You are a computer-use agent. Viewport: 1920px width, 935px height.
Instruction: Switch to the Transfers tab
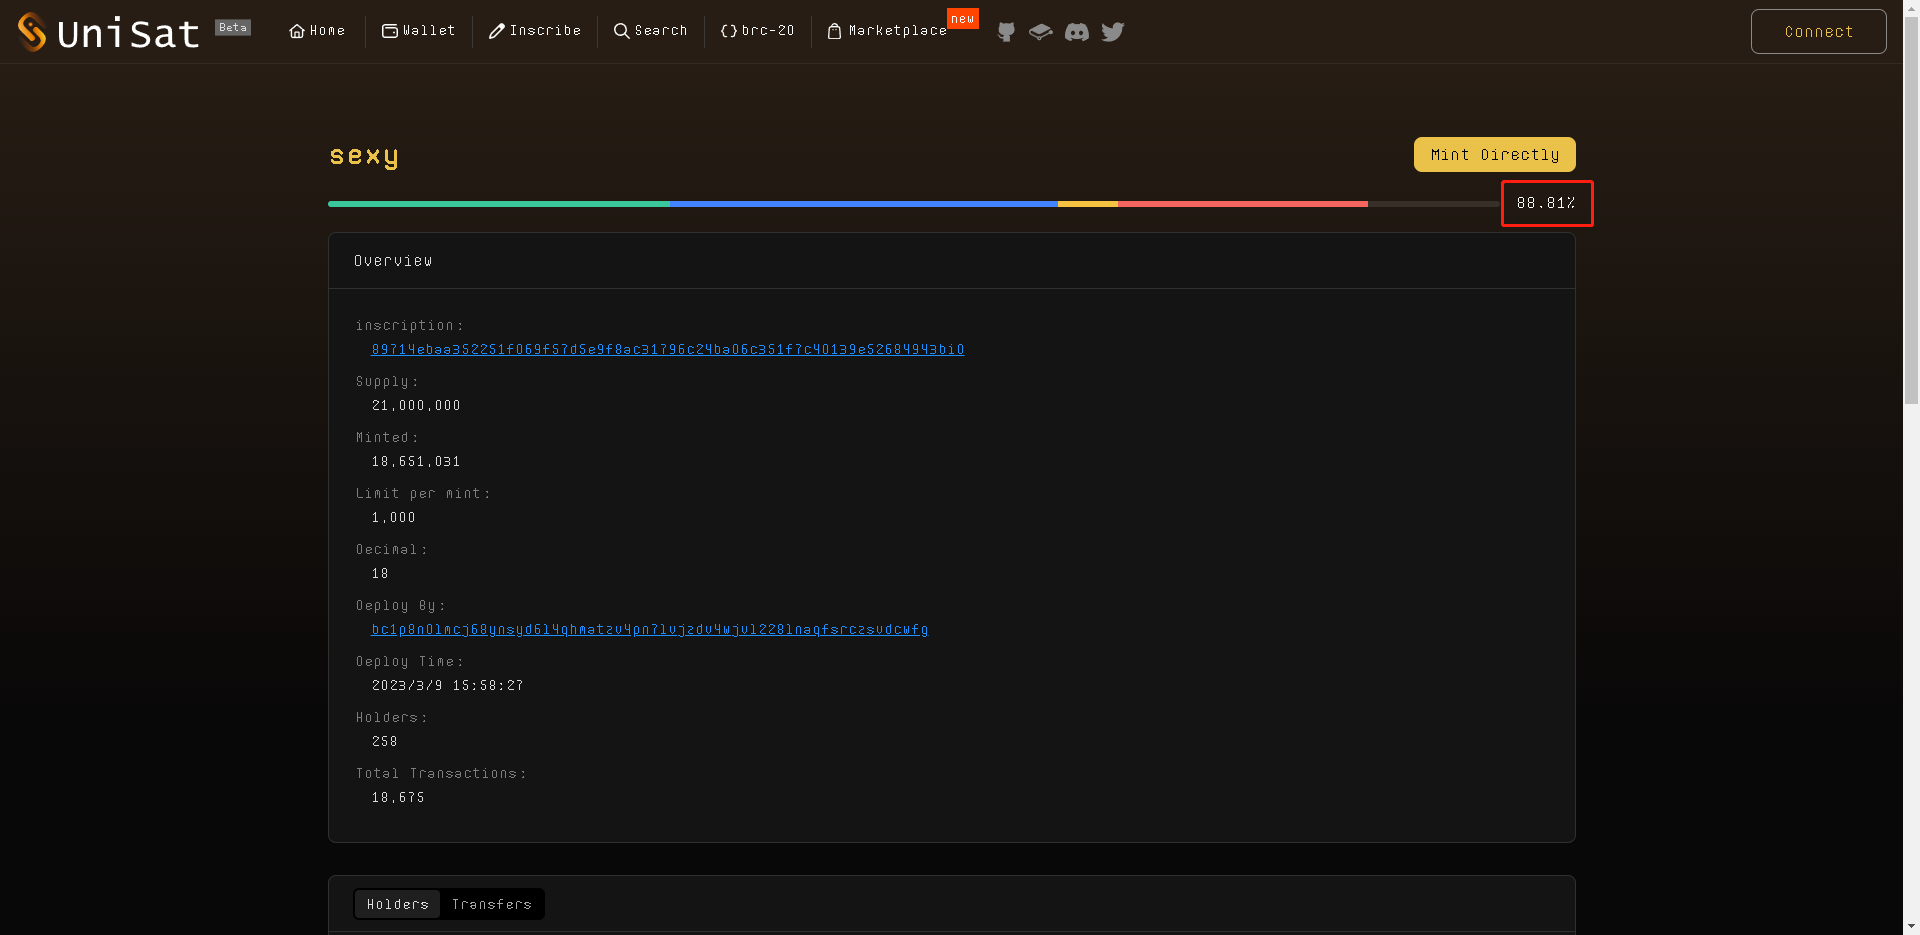(492, 904)
